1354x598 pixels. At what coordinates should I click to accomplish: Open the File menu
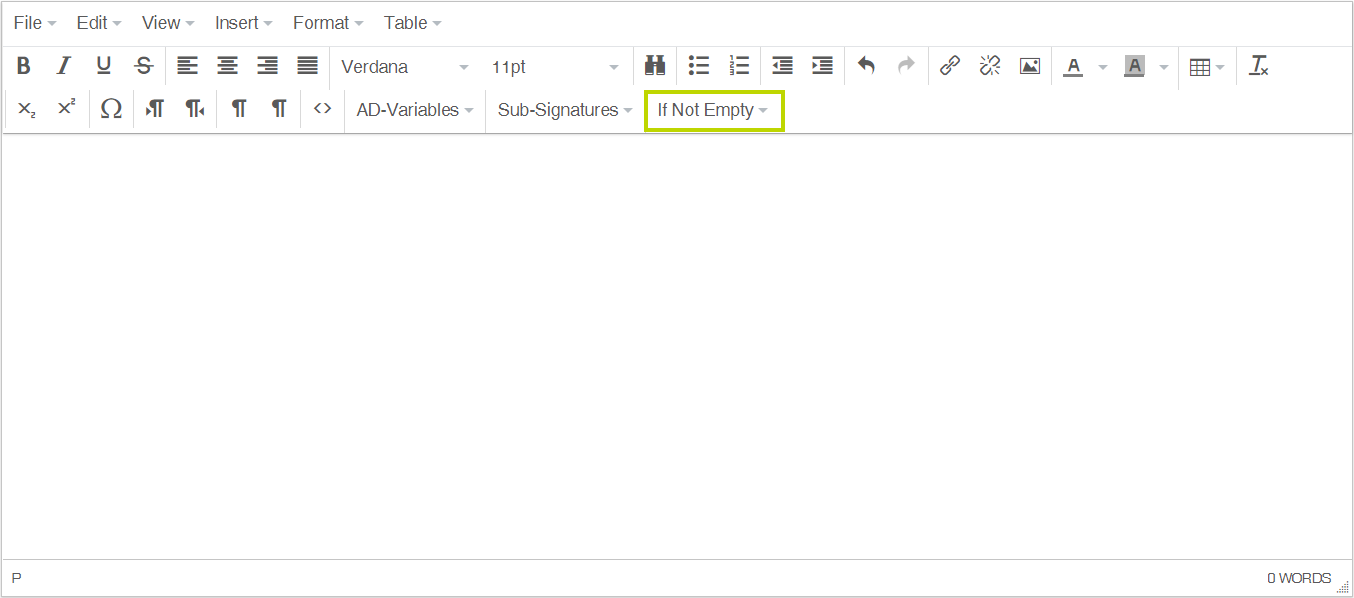[35, 23]
